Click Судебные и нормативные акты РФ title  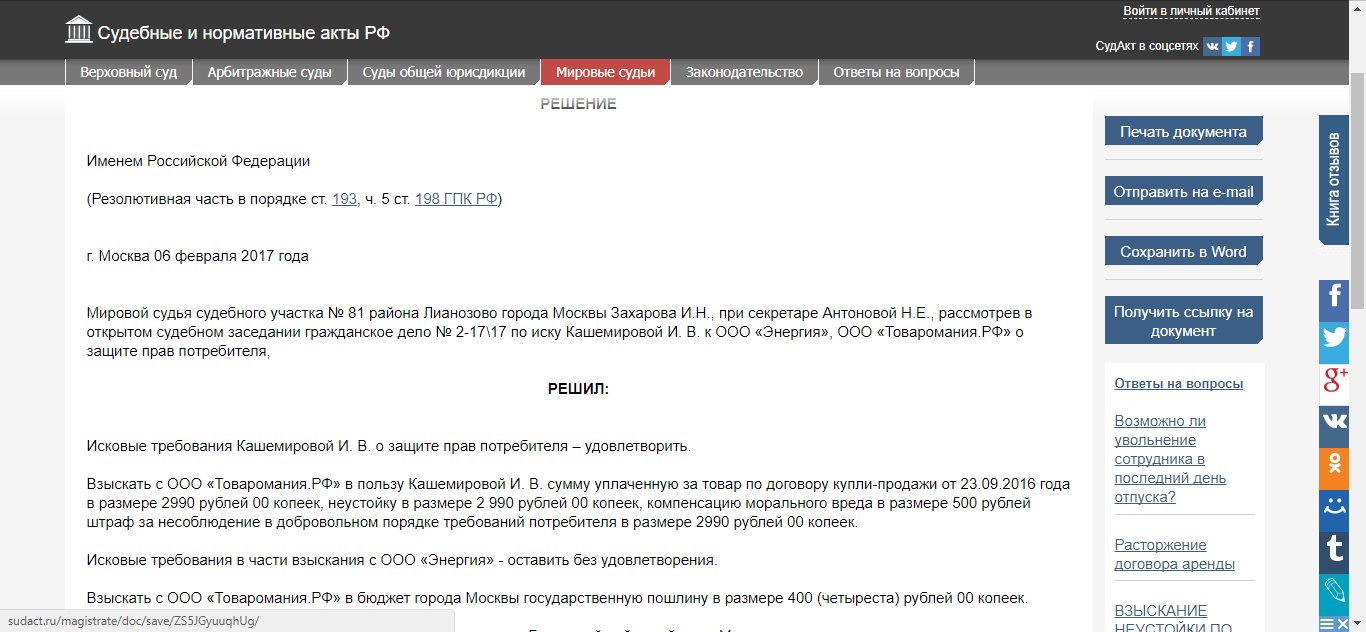coord(243,33)
